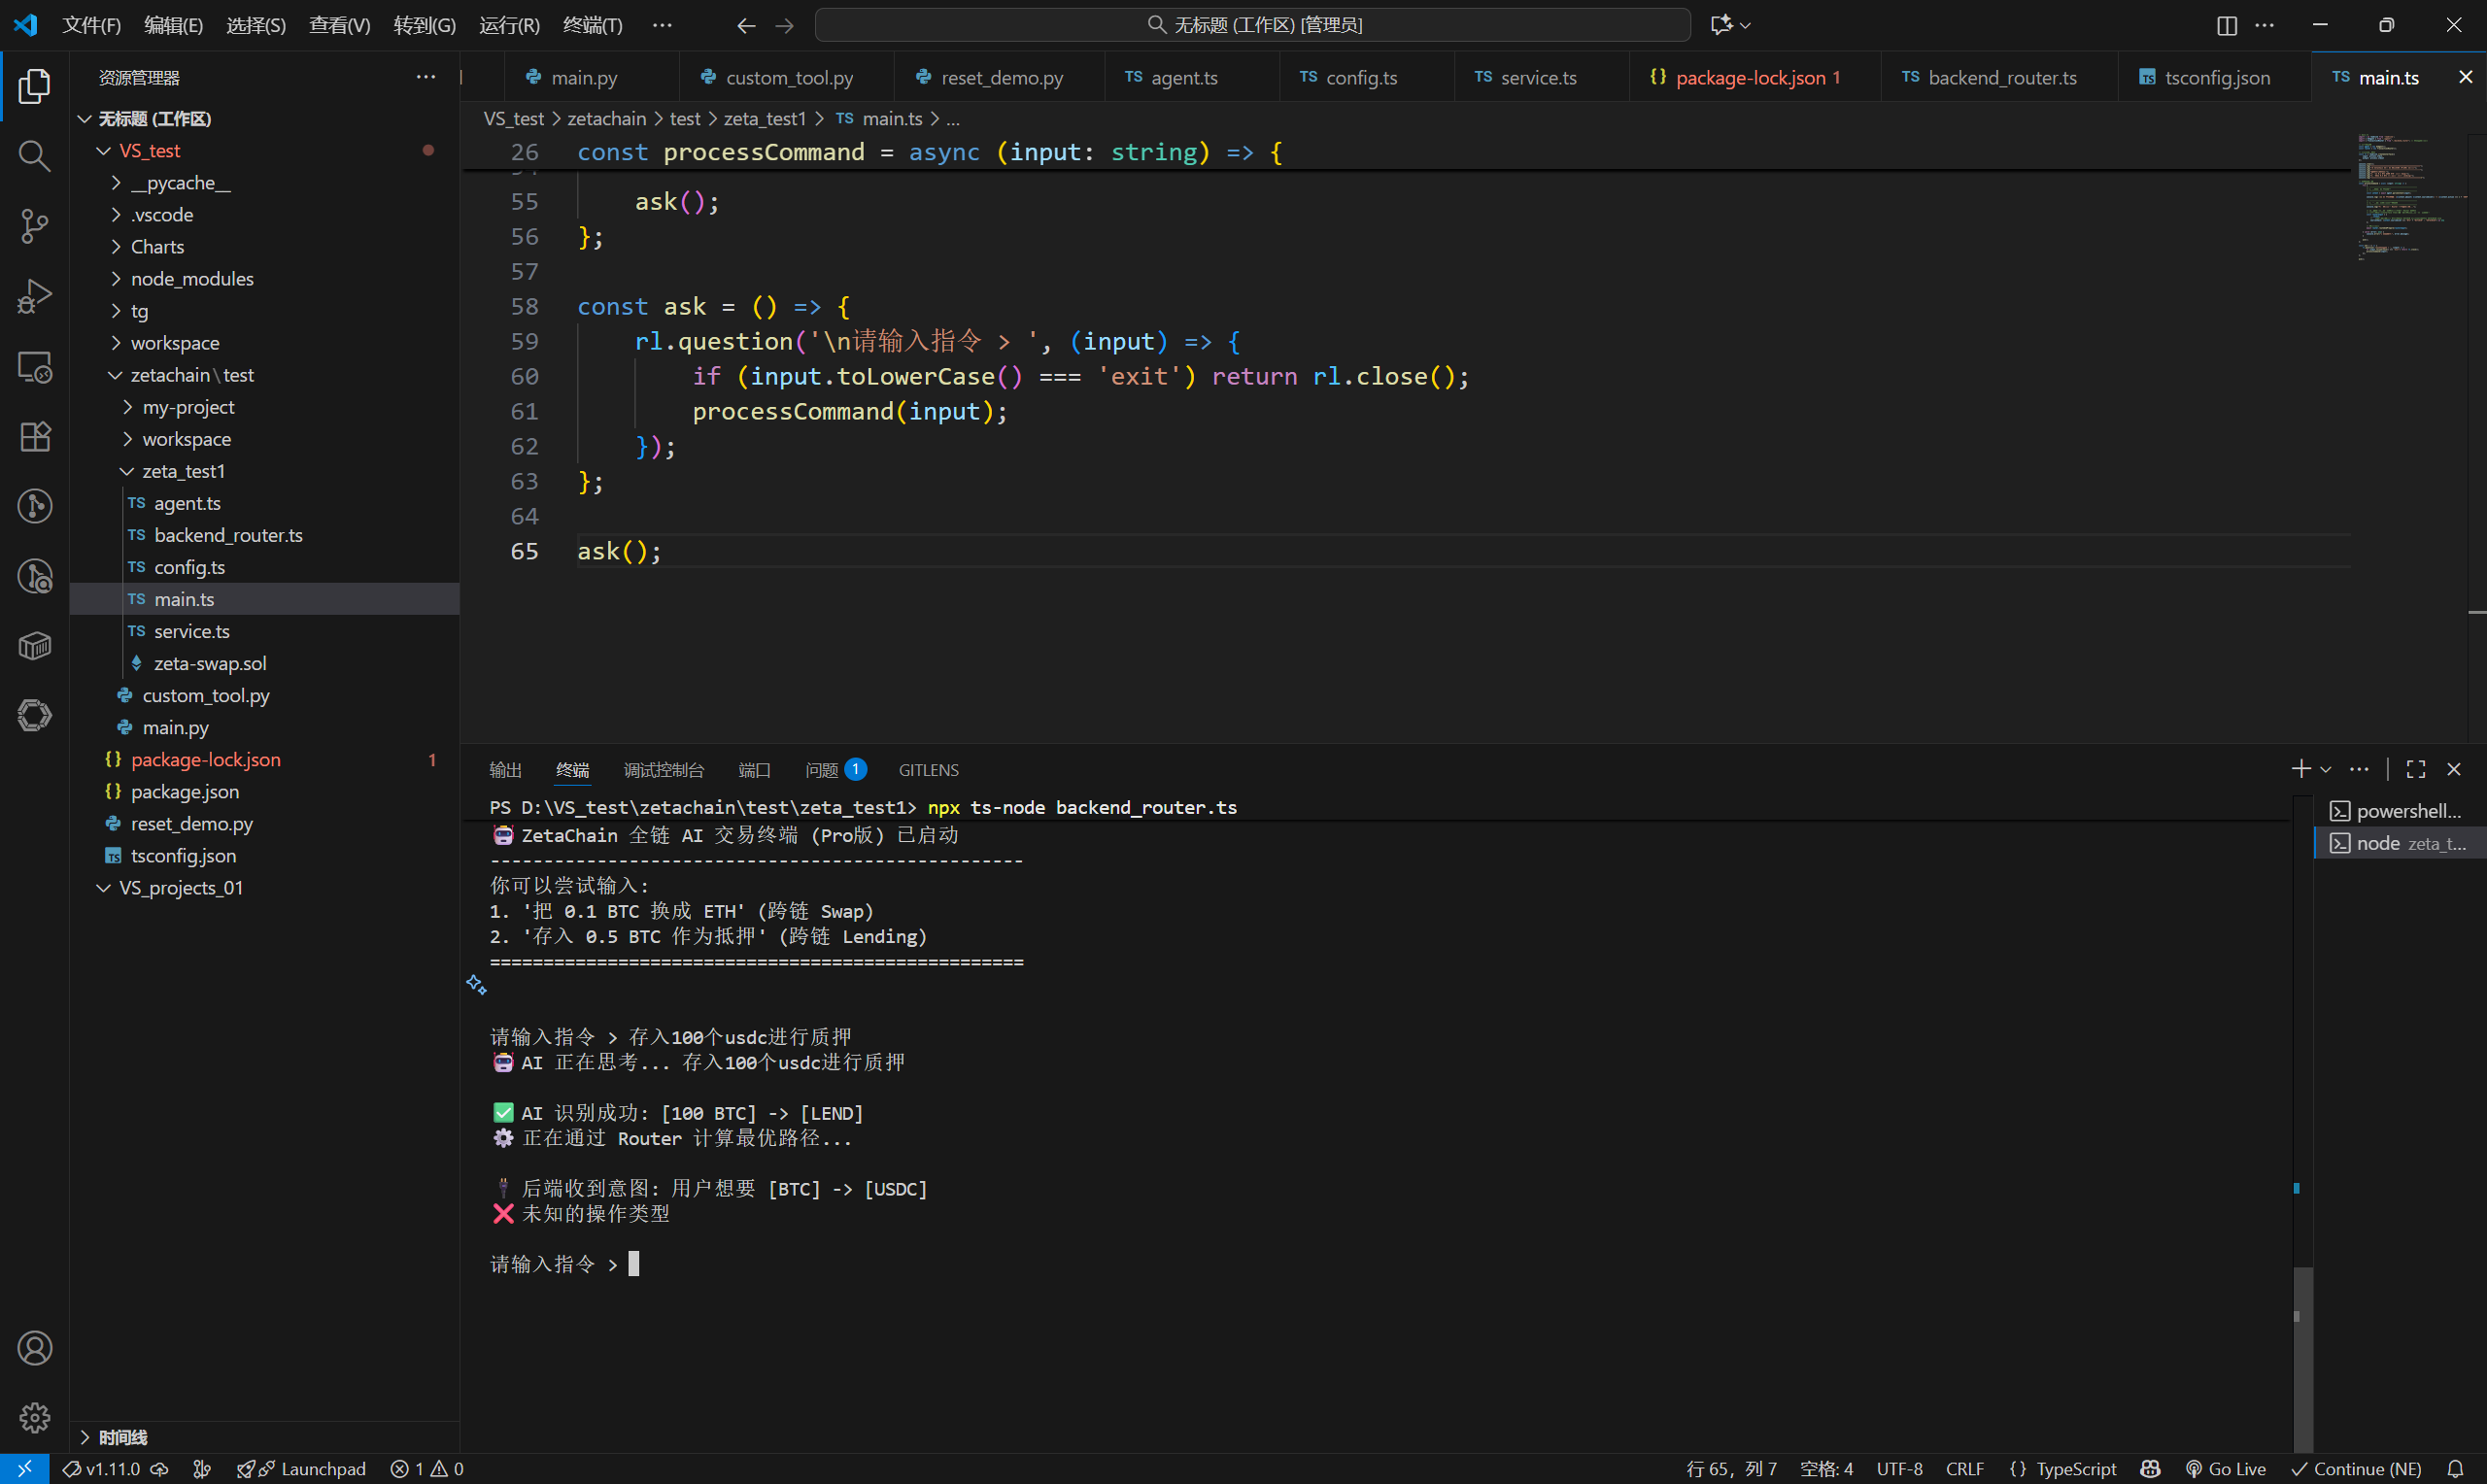
Task: Open the Run and Debug view
Action: [34, 296]
